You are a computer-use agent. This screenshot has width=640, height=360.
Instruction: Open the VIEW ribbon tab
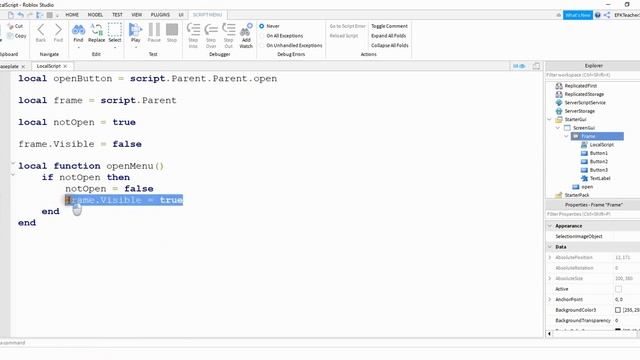click(136, 15)
